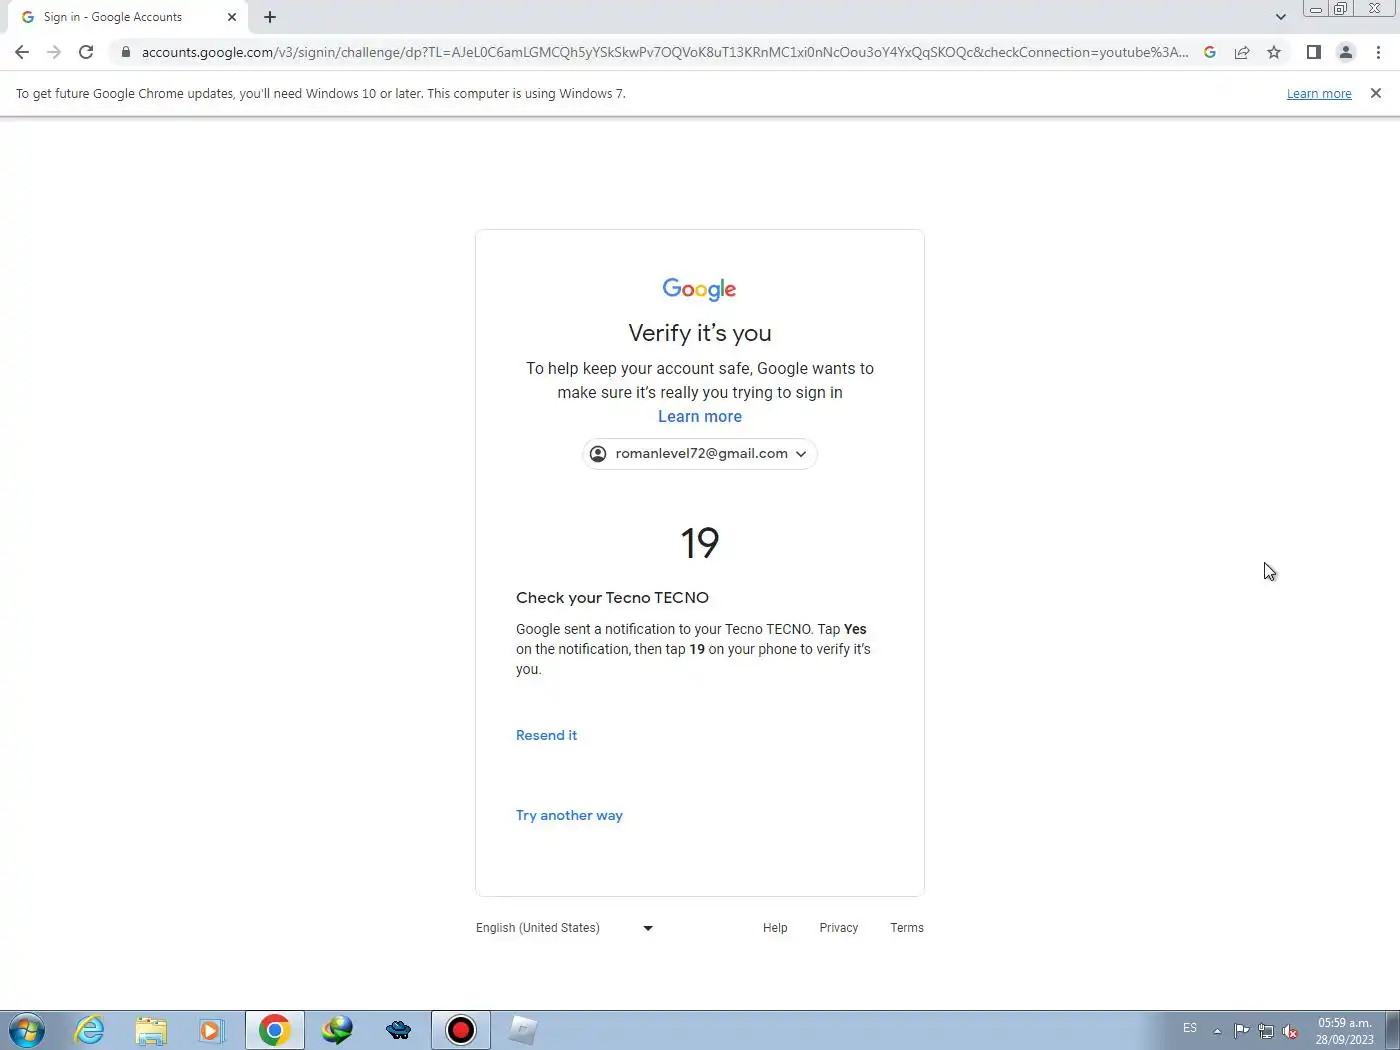Click Resend it
The image size is (1400, 1050).
click(x=546, y=735)
